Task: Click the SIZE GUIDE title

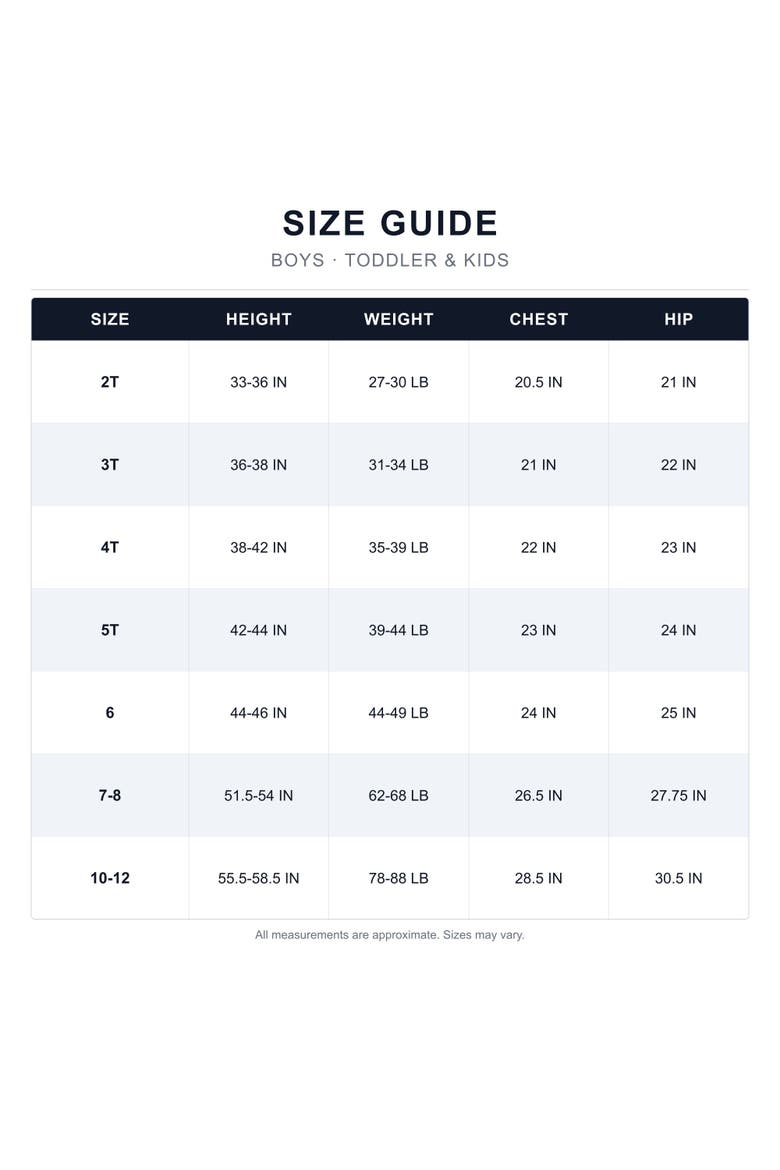Action: click(390, 223)
